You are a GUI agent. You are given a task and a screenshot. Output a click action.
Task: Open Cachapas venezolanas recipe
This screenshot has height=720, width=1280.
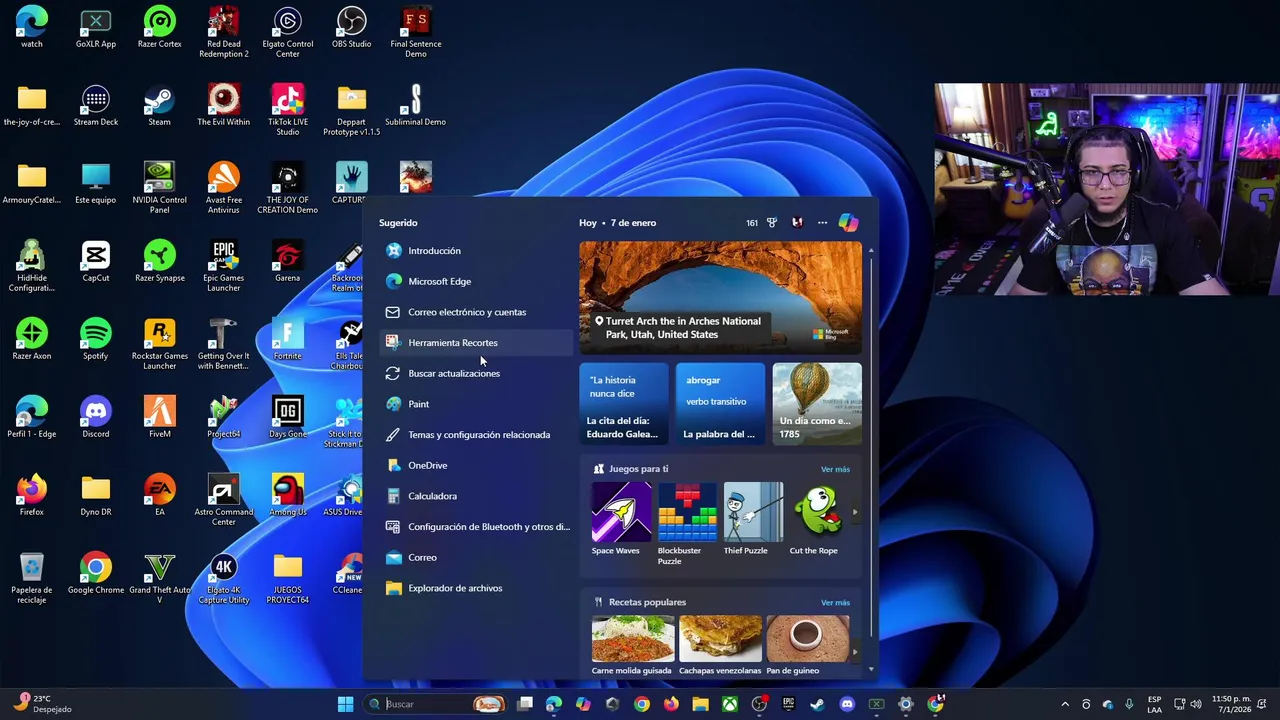coord(720,646)
